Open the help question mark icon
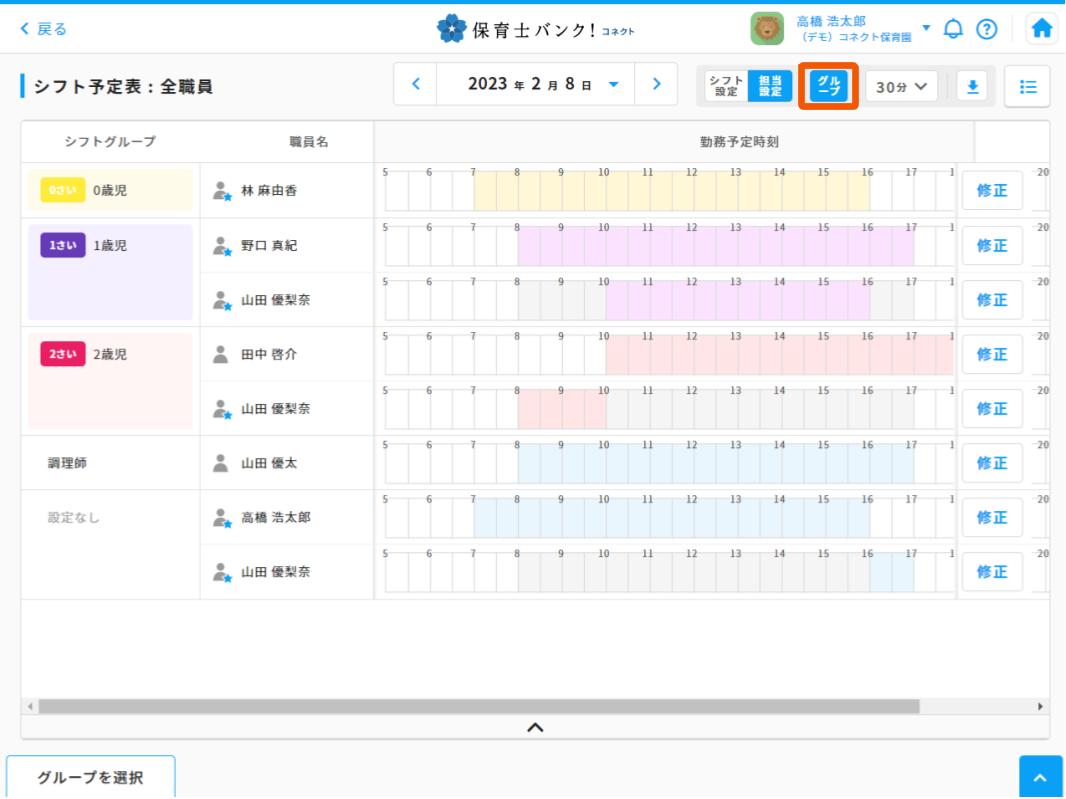 pos(986,29)
